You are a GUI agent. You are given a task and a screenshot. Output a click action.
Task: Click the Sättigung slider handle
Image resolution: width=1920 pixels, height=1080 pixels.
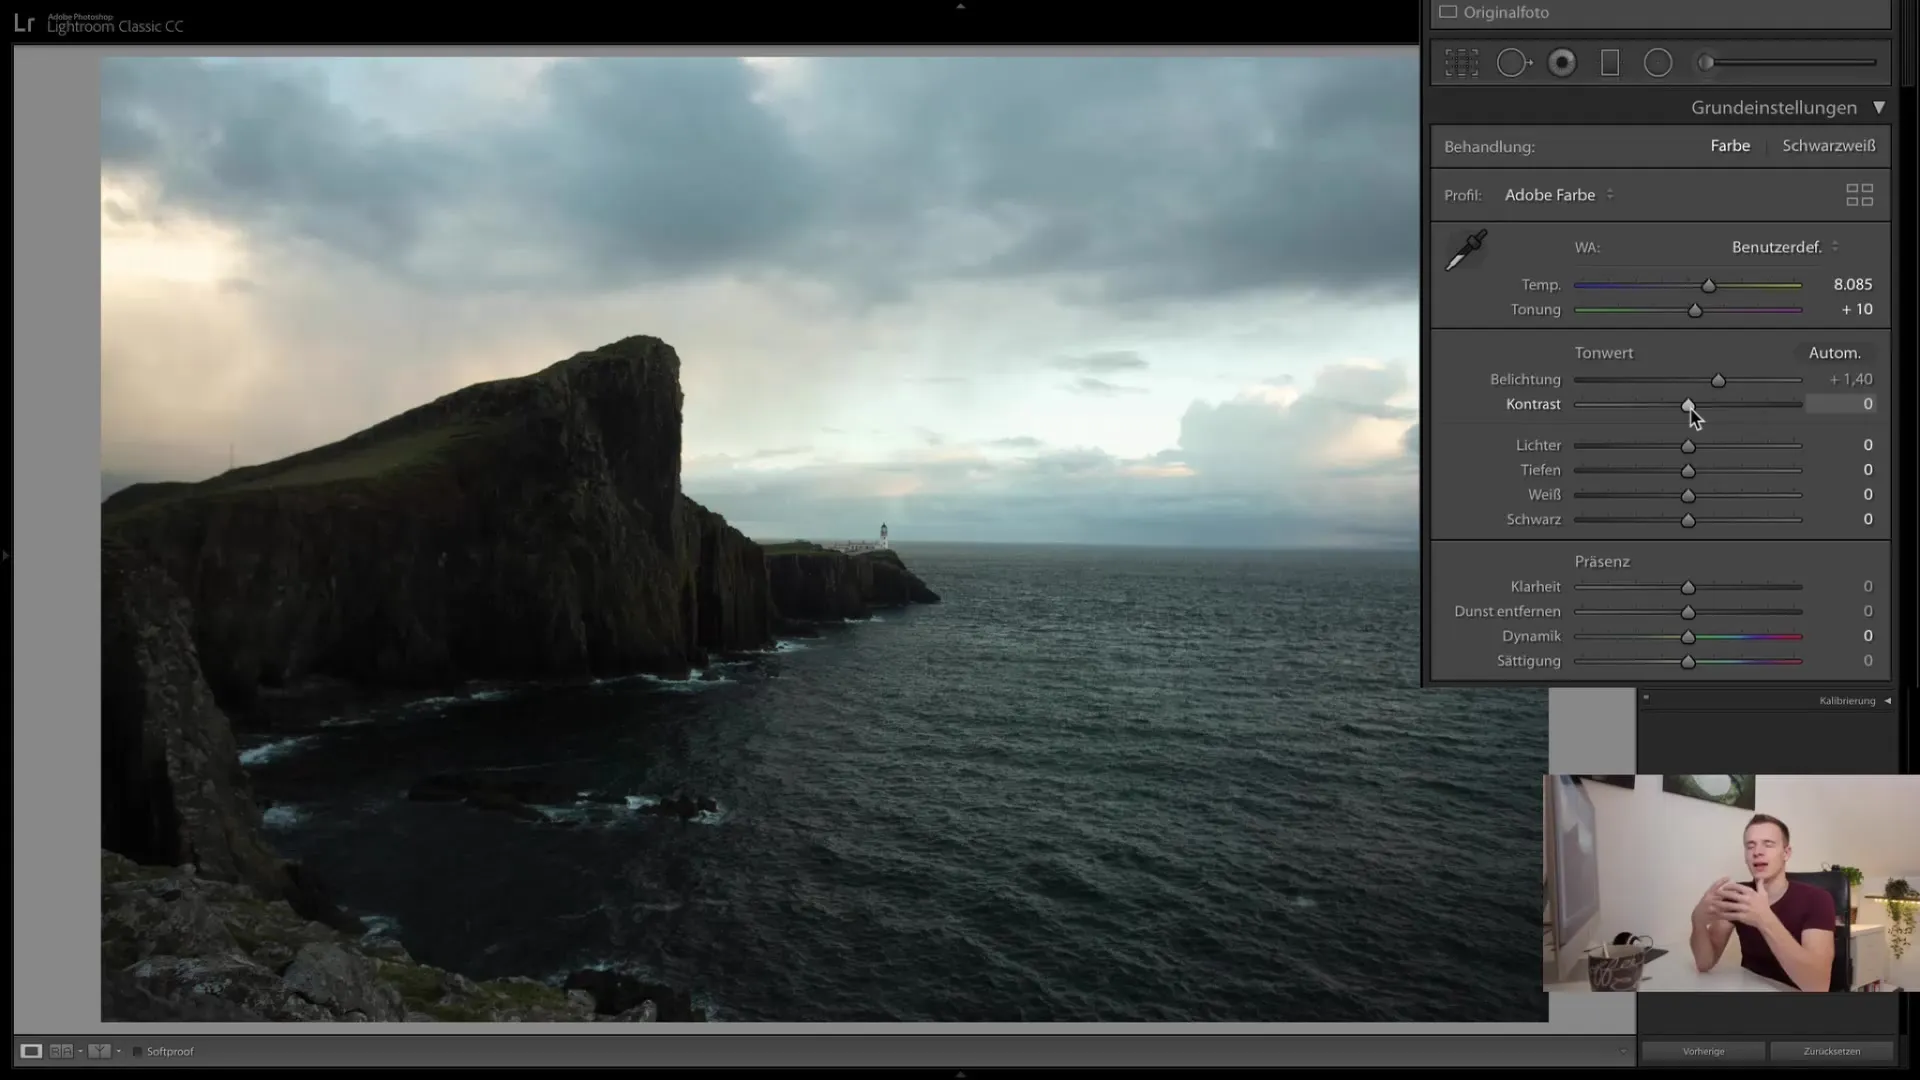[x=1688, y=662]
